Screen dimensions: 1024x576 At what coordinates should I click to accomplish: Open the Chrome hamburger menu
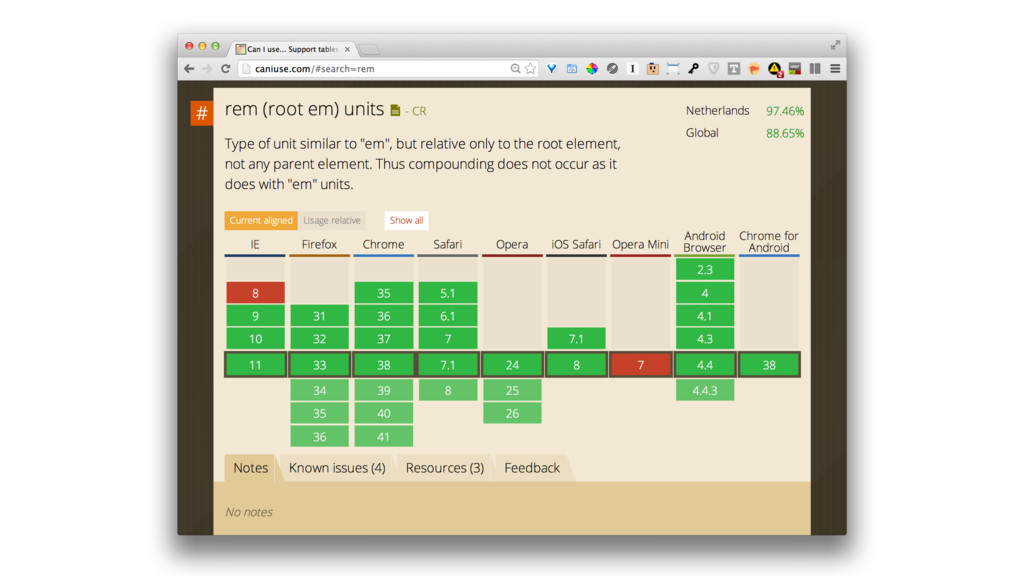(x=835, y=69)
